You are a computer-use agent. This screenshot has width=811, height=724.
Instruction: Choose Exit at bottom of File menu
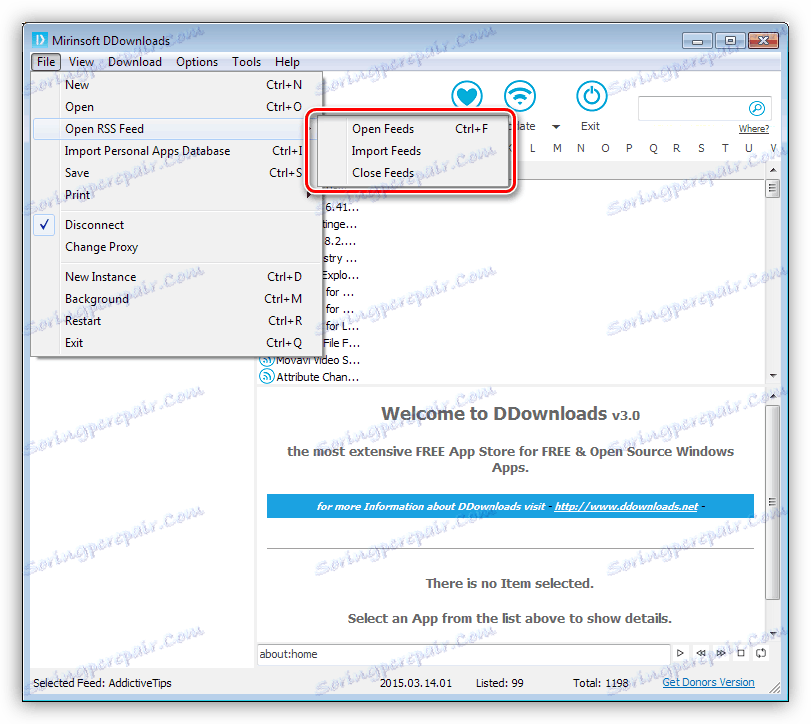176,343
